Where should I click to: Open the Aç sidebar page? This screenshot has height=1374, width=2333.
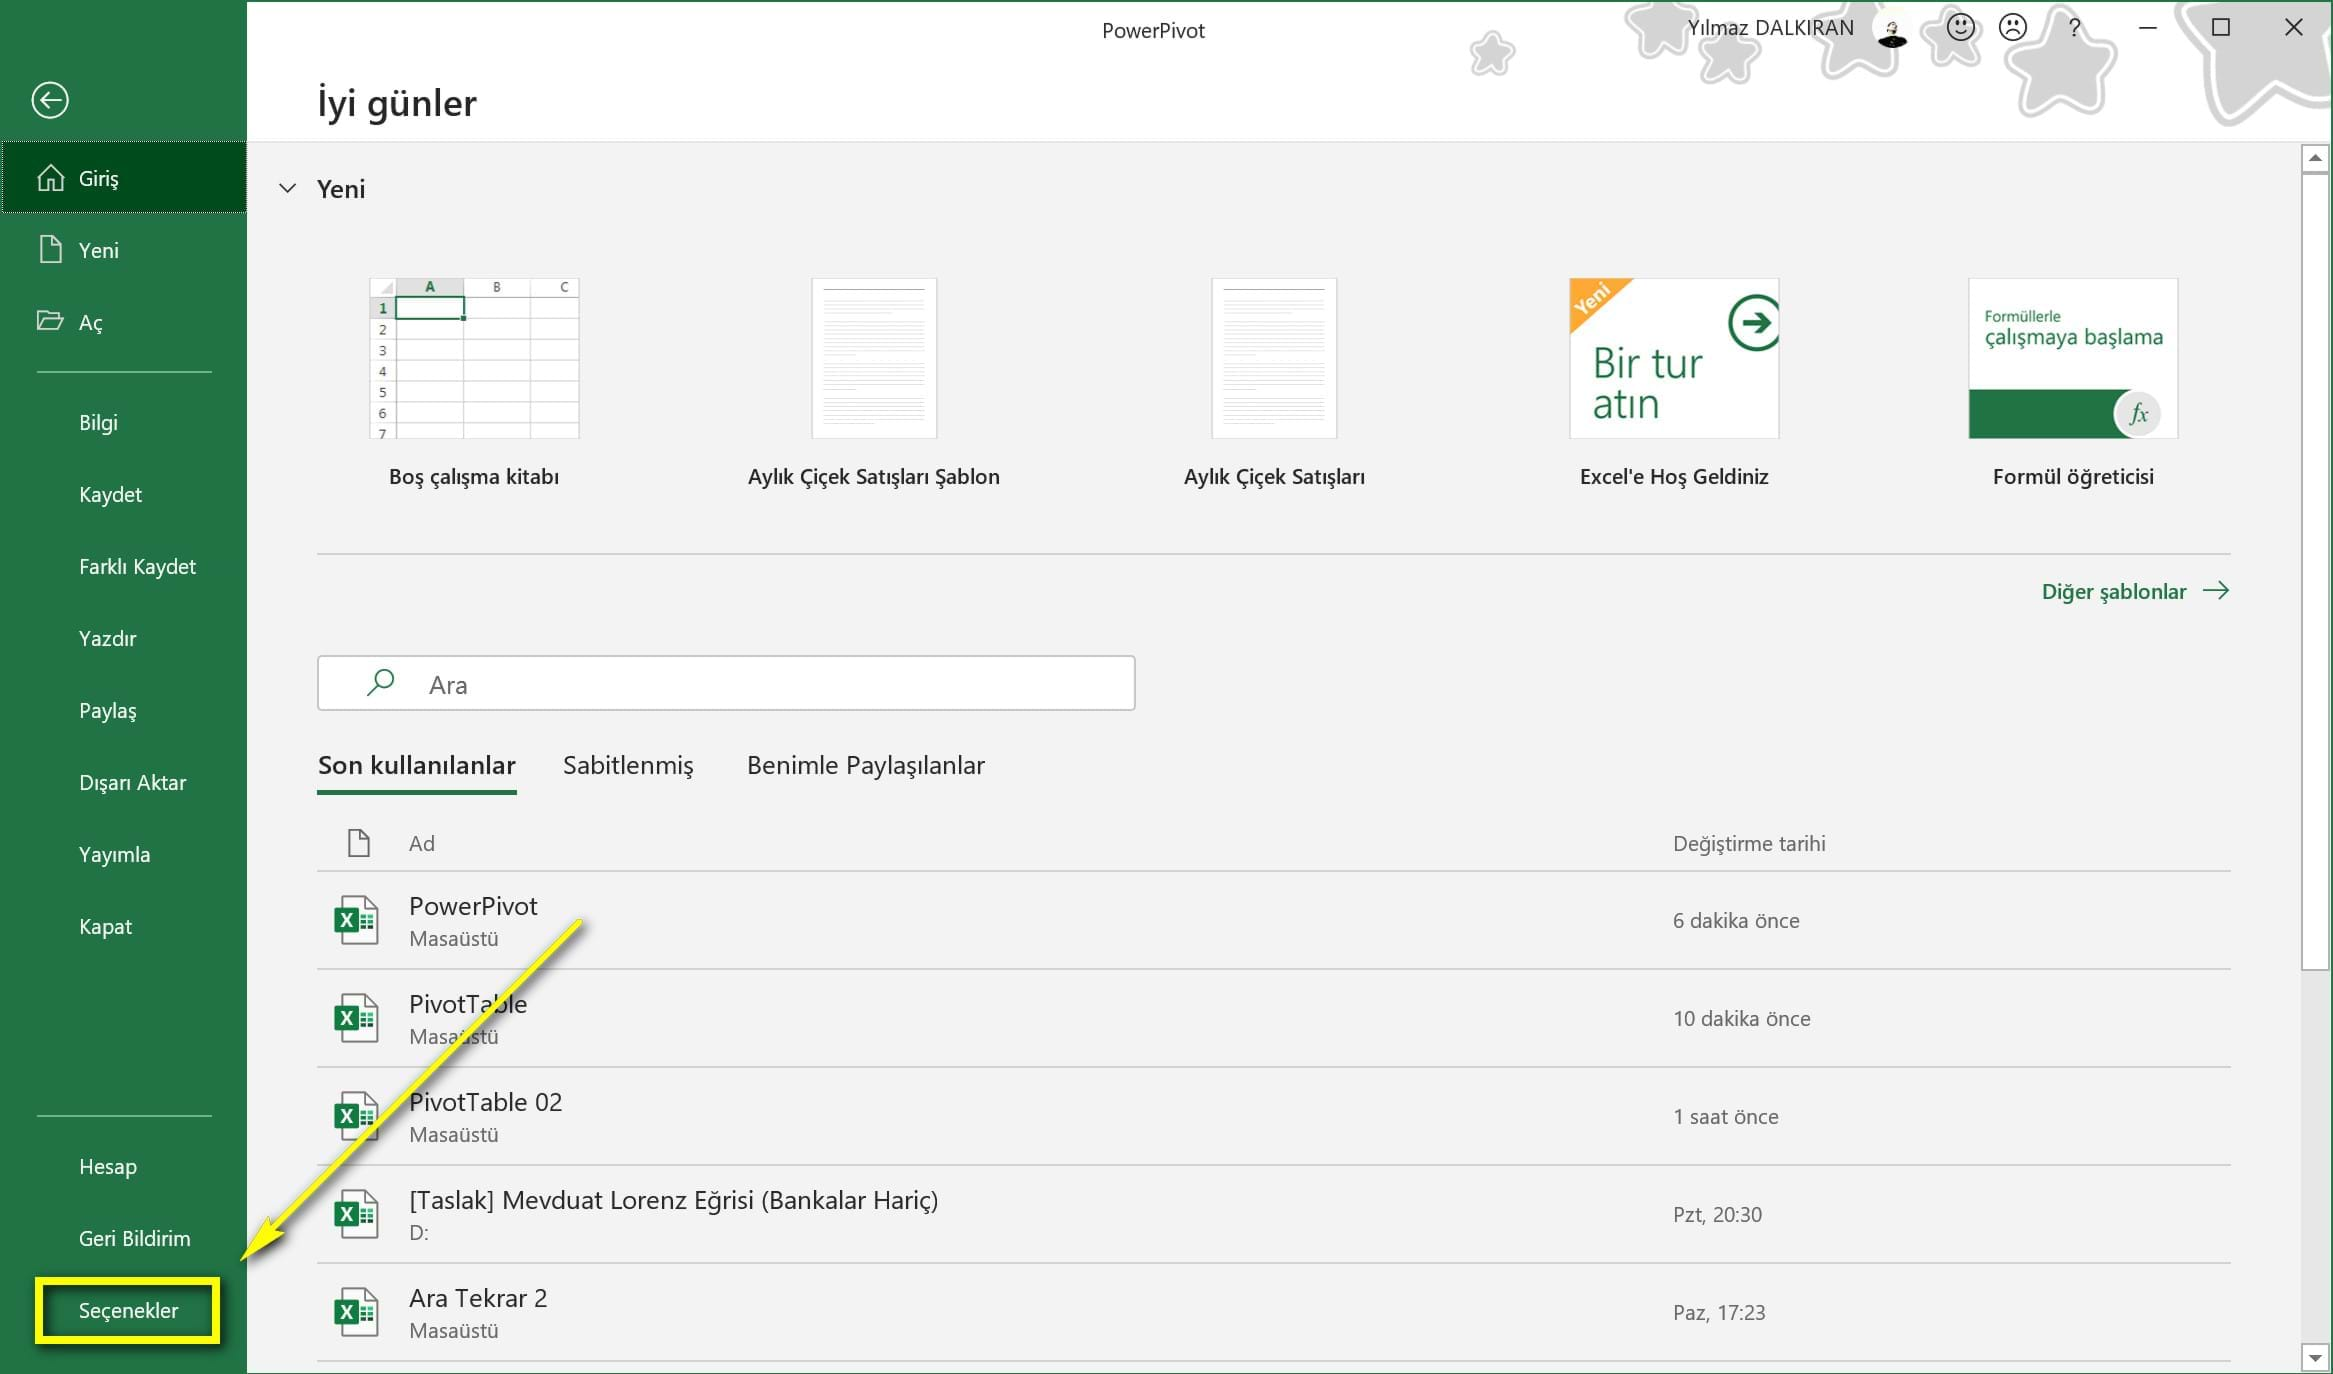pyautogui.click(x=124, y=322)
